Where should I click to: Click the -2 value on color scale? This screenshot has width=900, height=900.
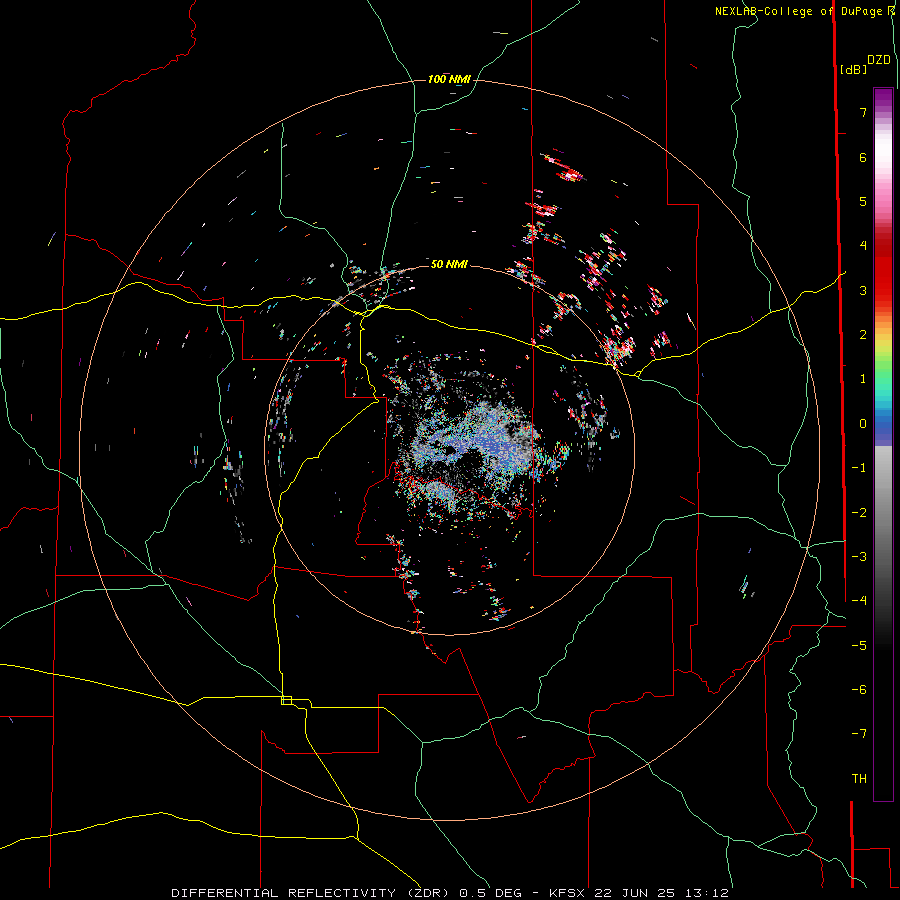(x=859, y=513)
